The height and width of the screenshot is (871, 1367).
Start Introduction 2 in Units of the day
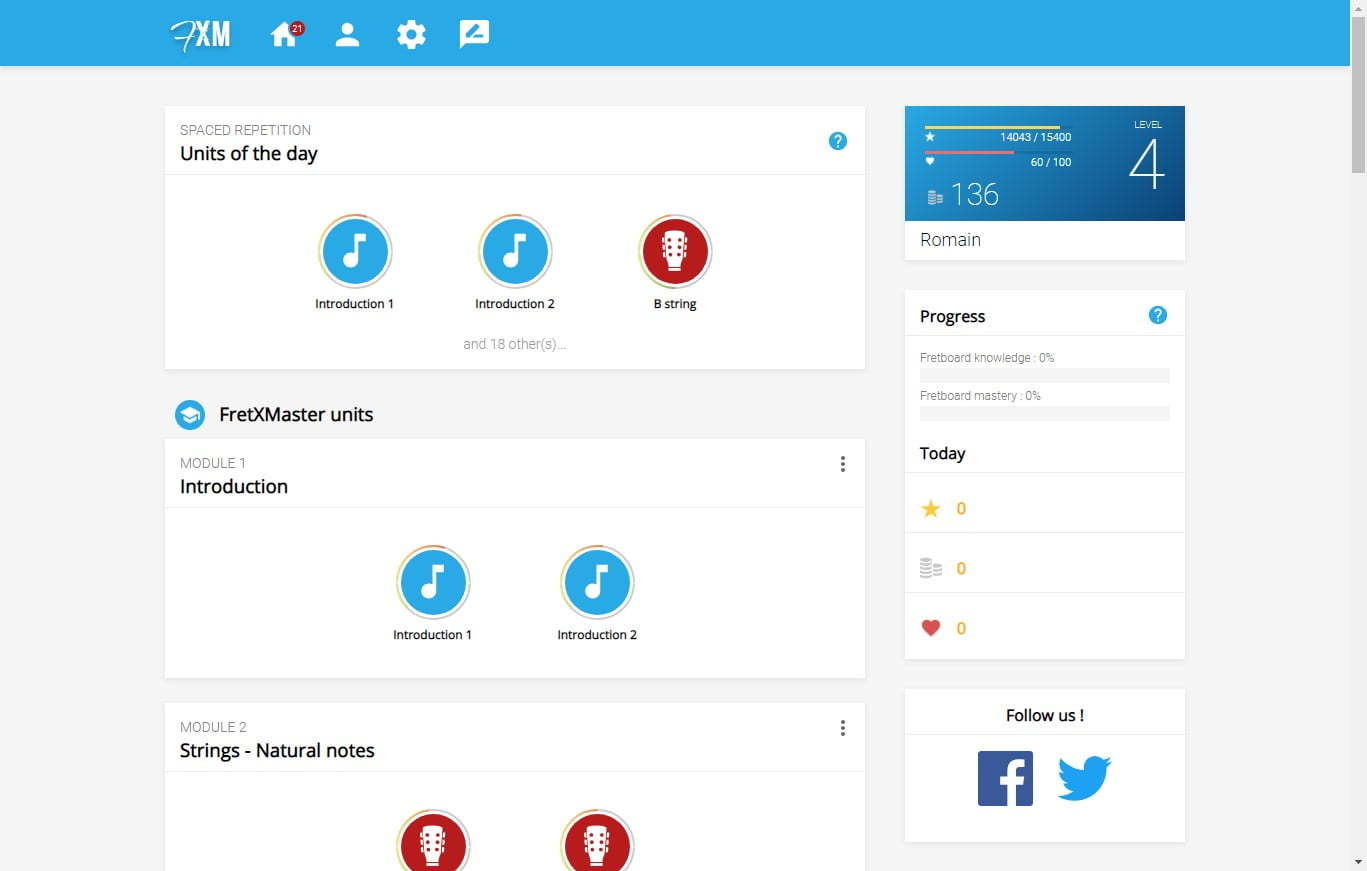[x=515, y=251]
